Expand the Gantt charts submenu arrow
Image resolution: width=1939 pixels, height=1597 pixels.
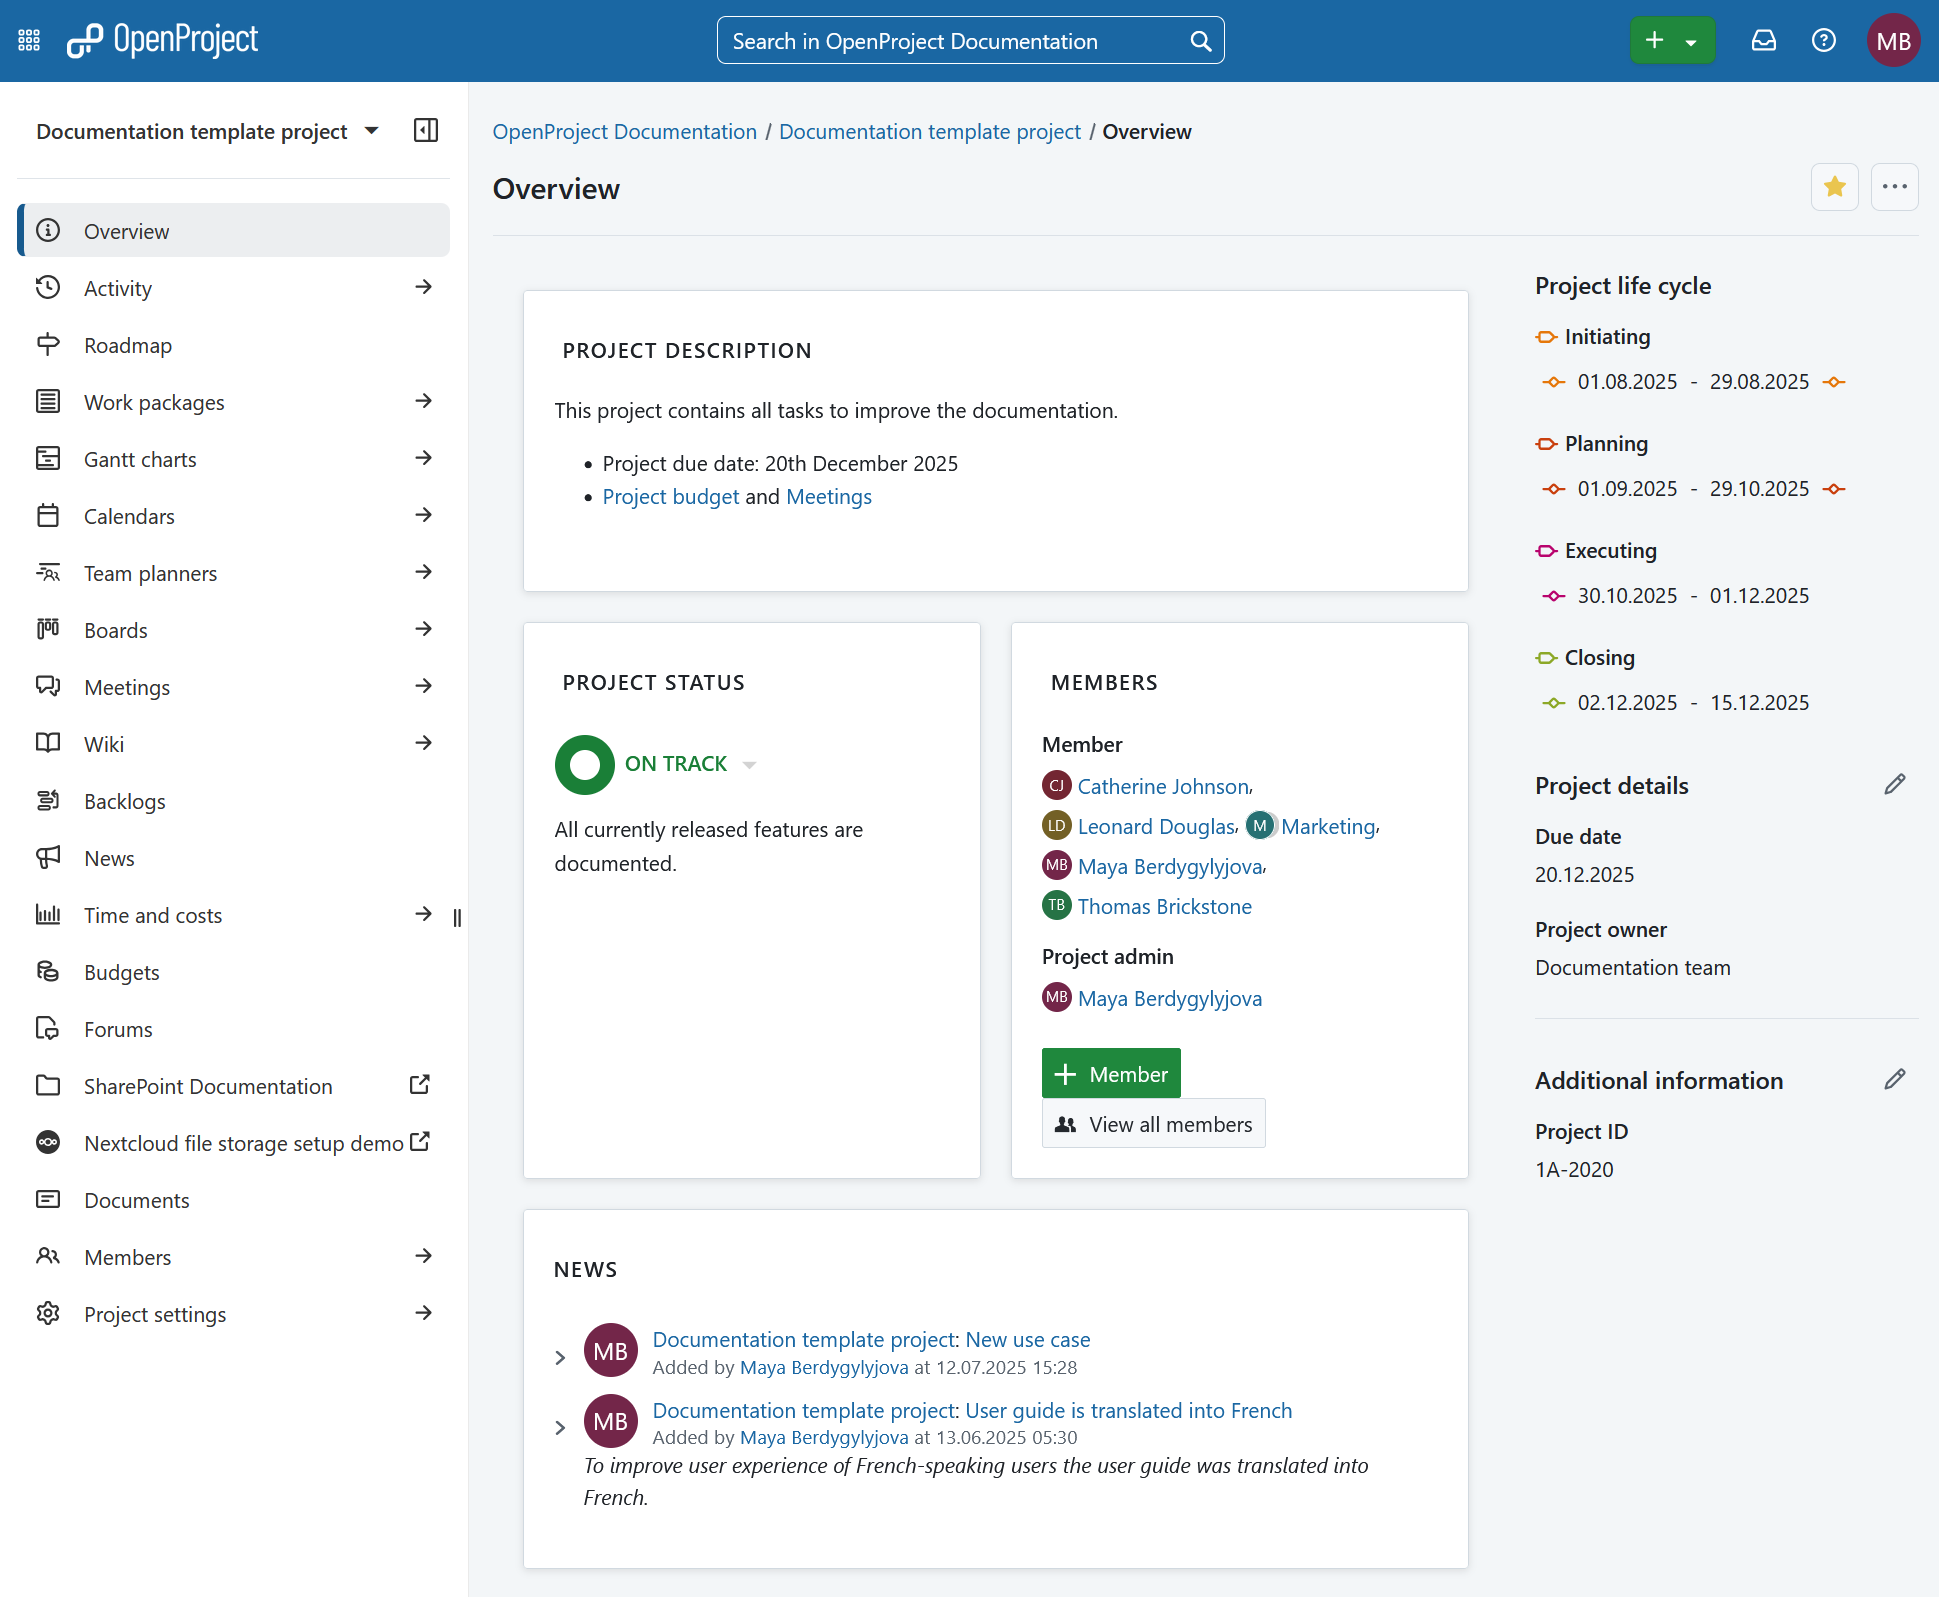(x=424, y=458)
